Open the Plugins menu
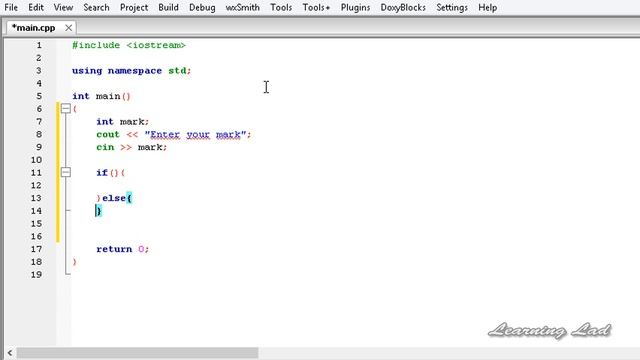Image resolution: width=640 pixels, height=360 pixels. 355,7
